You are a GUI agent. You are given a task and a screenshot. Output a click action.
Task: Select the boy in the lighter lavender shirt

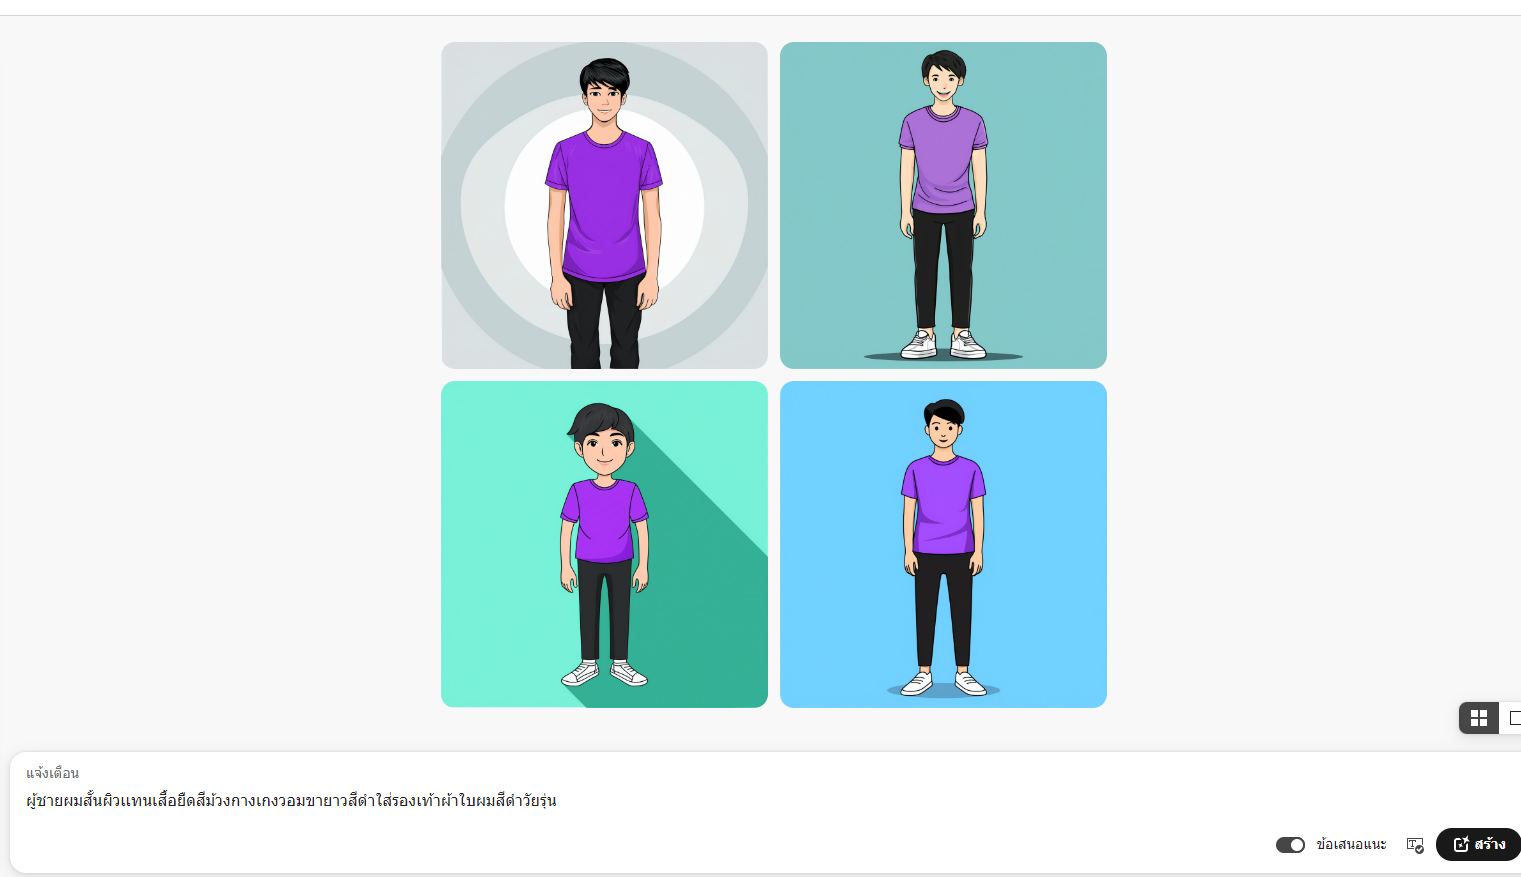943,205
